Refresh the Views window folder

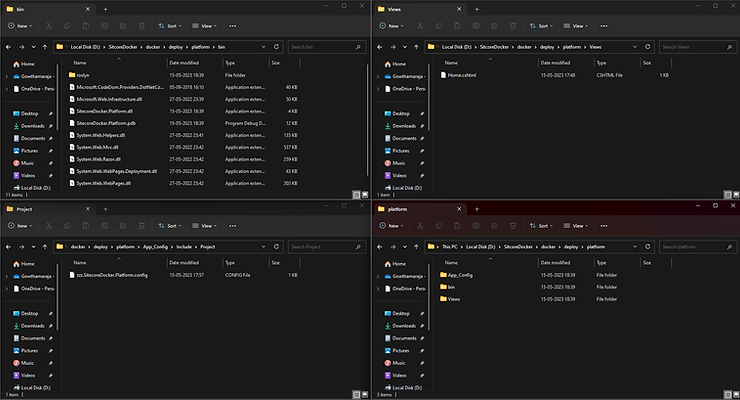click(x=648, y=47)
